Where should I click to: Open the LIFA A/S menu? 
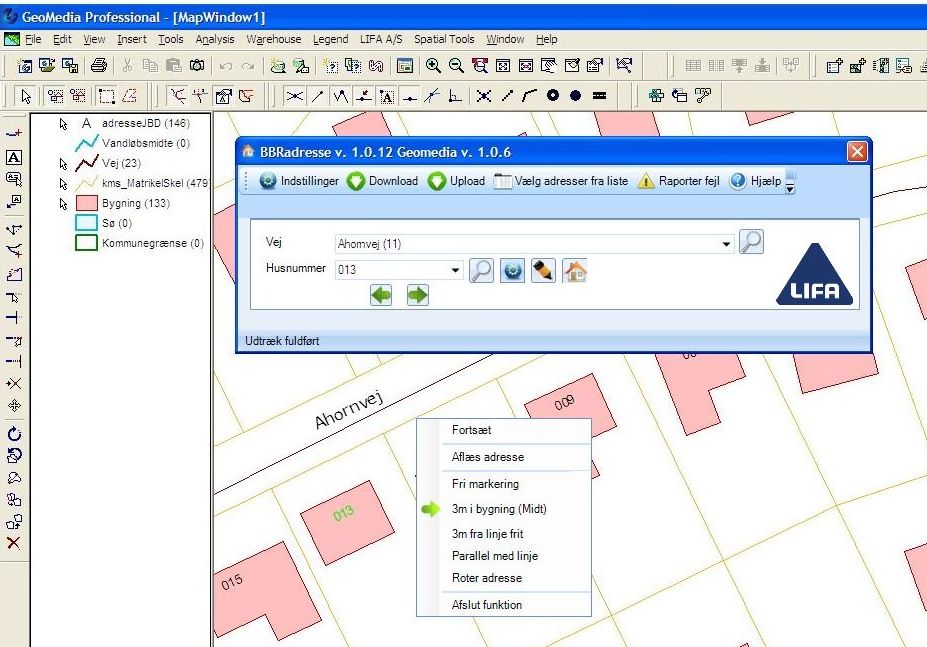coord(381,39)
